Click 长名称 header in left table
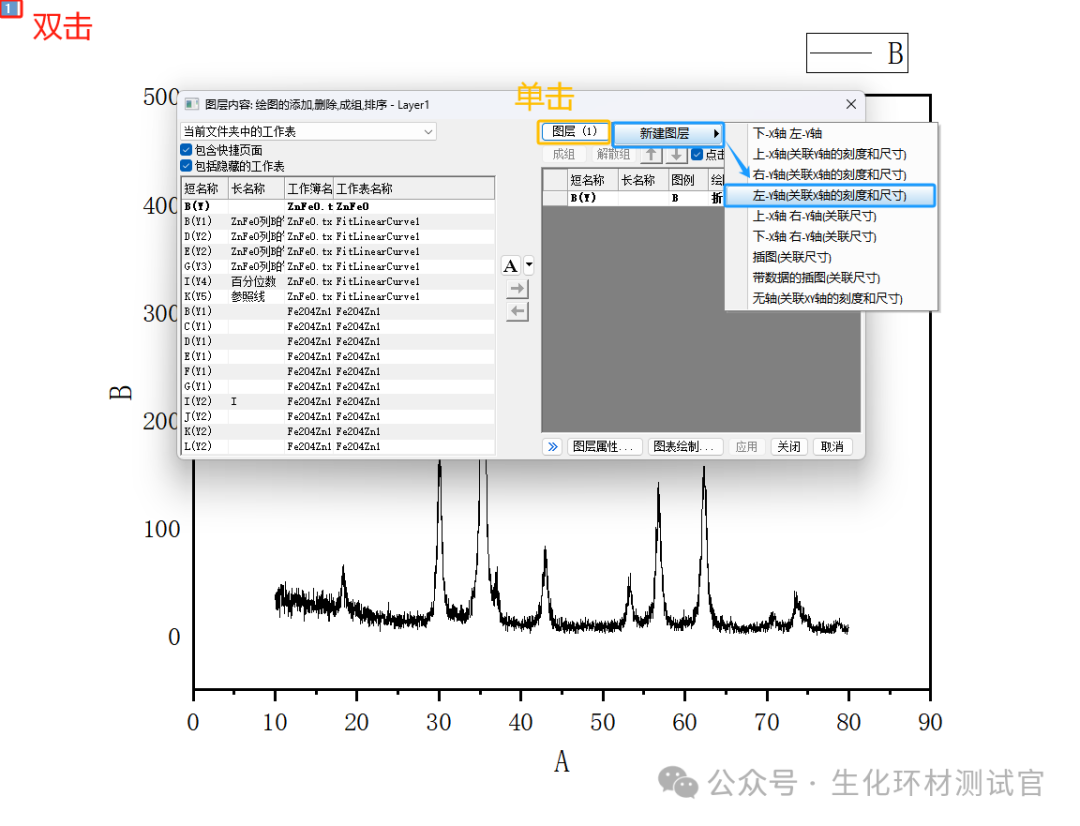 [x=256, y=188]
